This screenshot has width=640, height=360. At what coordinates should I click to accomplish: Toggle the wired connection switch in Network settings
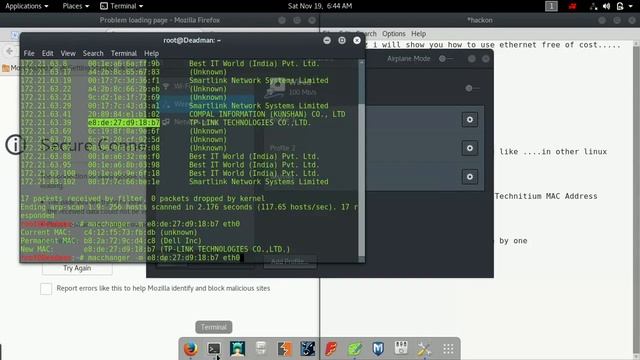(472, 88)
